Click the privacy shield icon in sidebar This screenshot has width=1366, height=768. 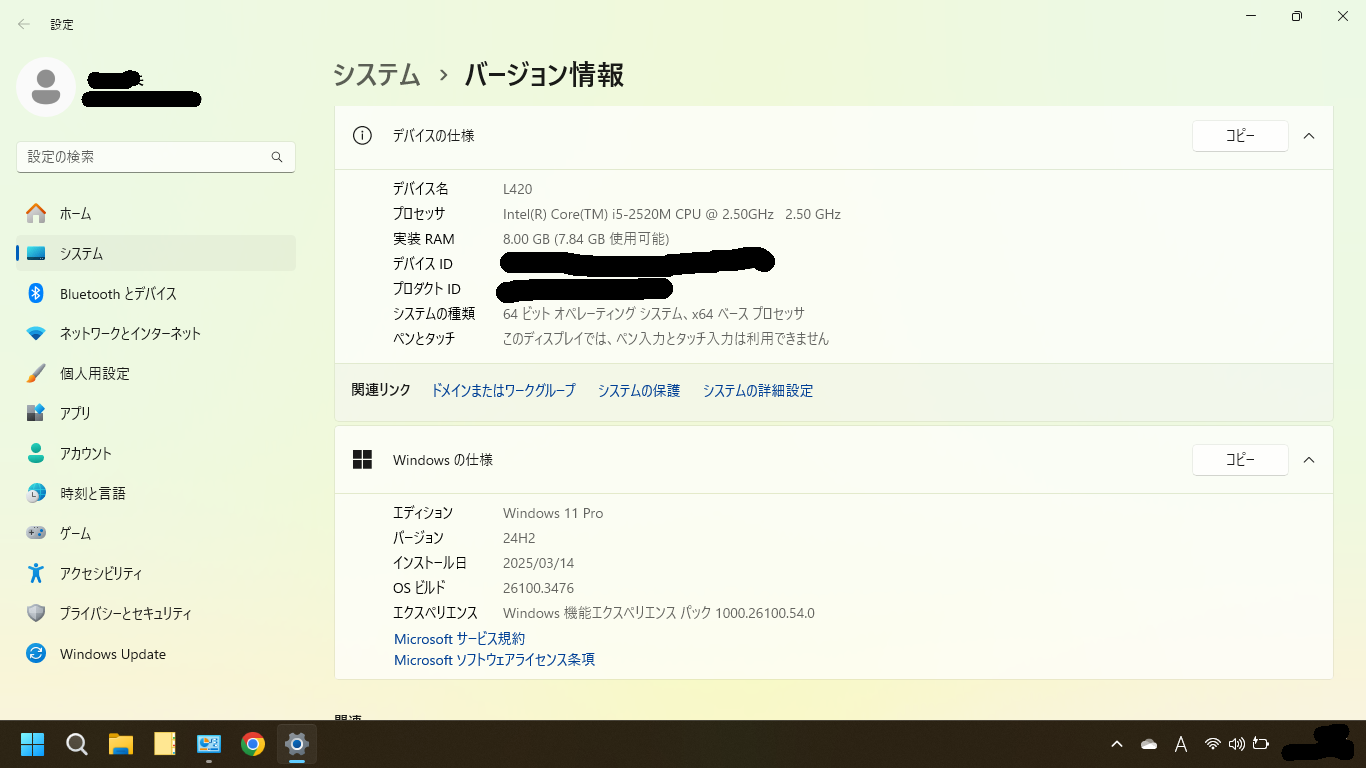click(x=36, y=613)
